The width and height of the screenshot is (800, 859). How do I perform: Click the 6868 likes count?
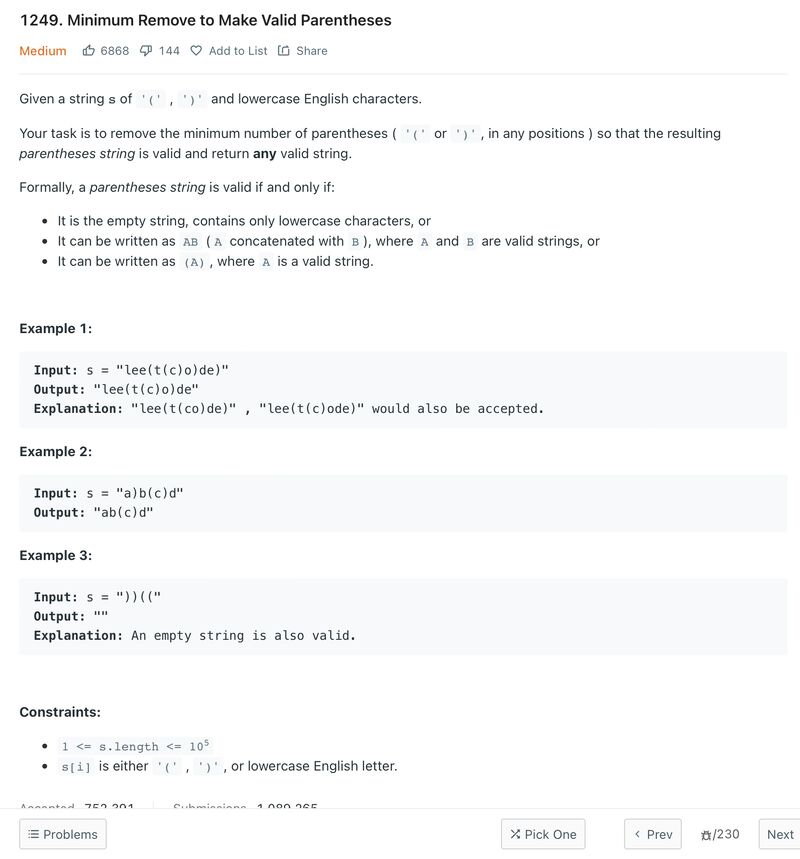(x=115, y=51)
